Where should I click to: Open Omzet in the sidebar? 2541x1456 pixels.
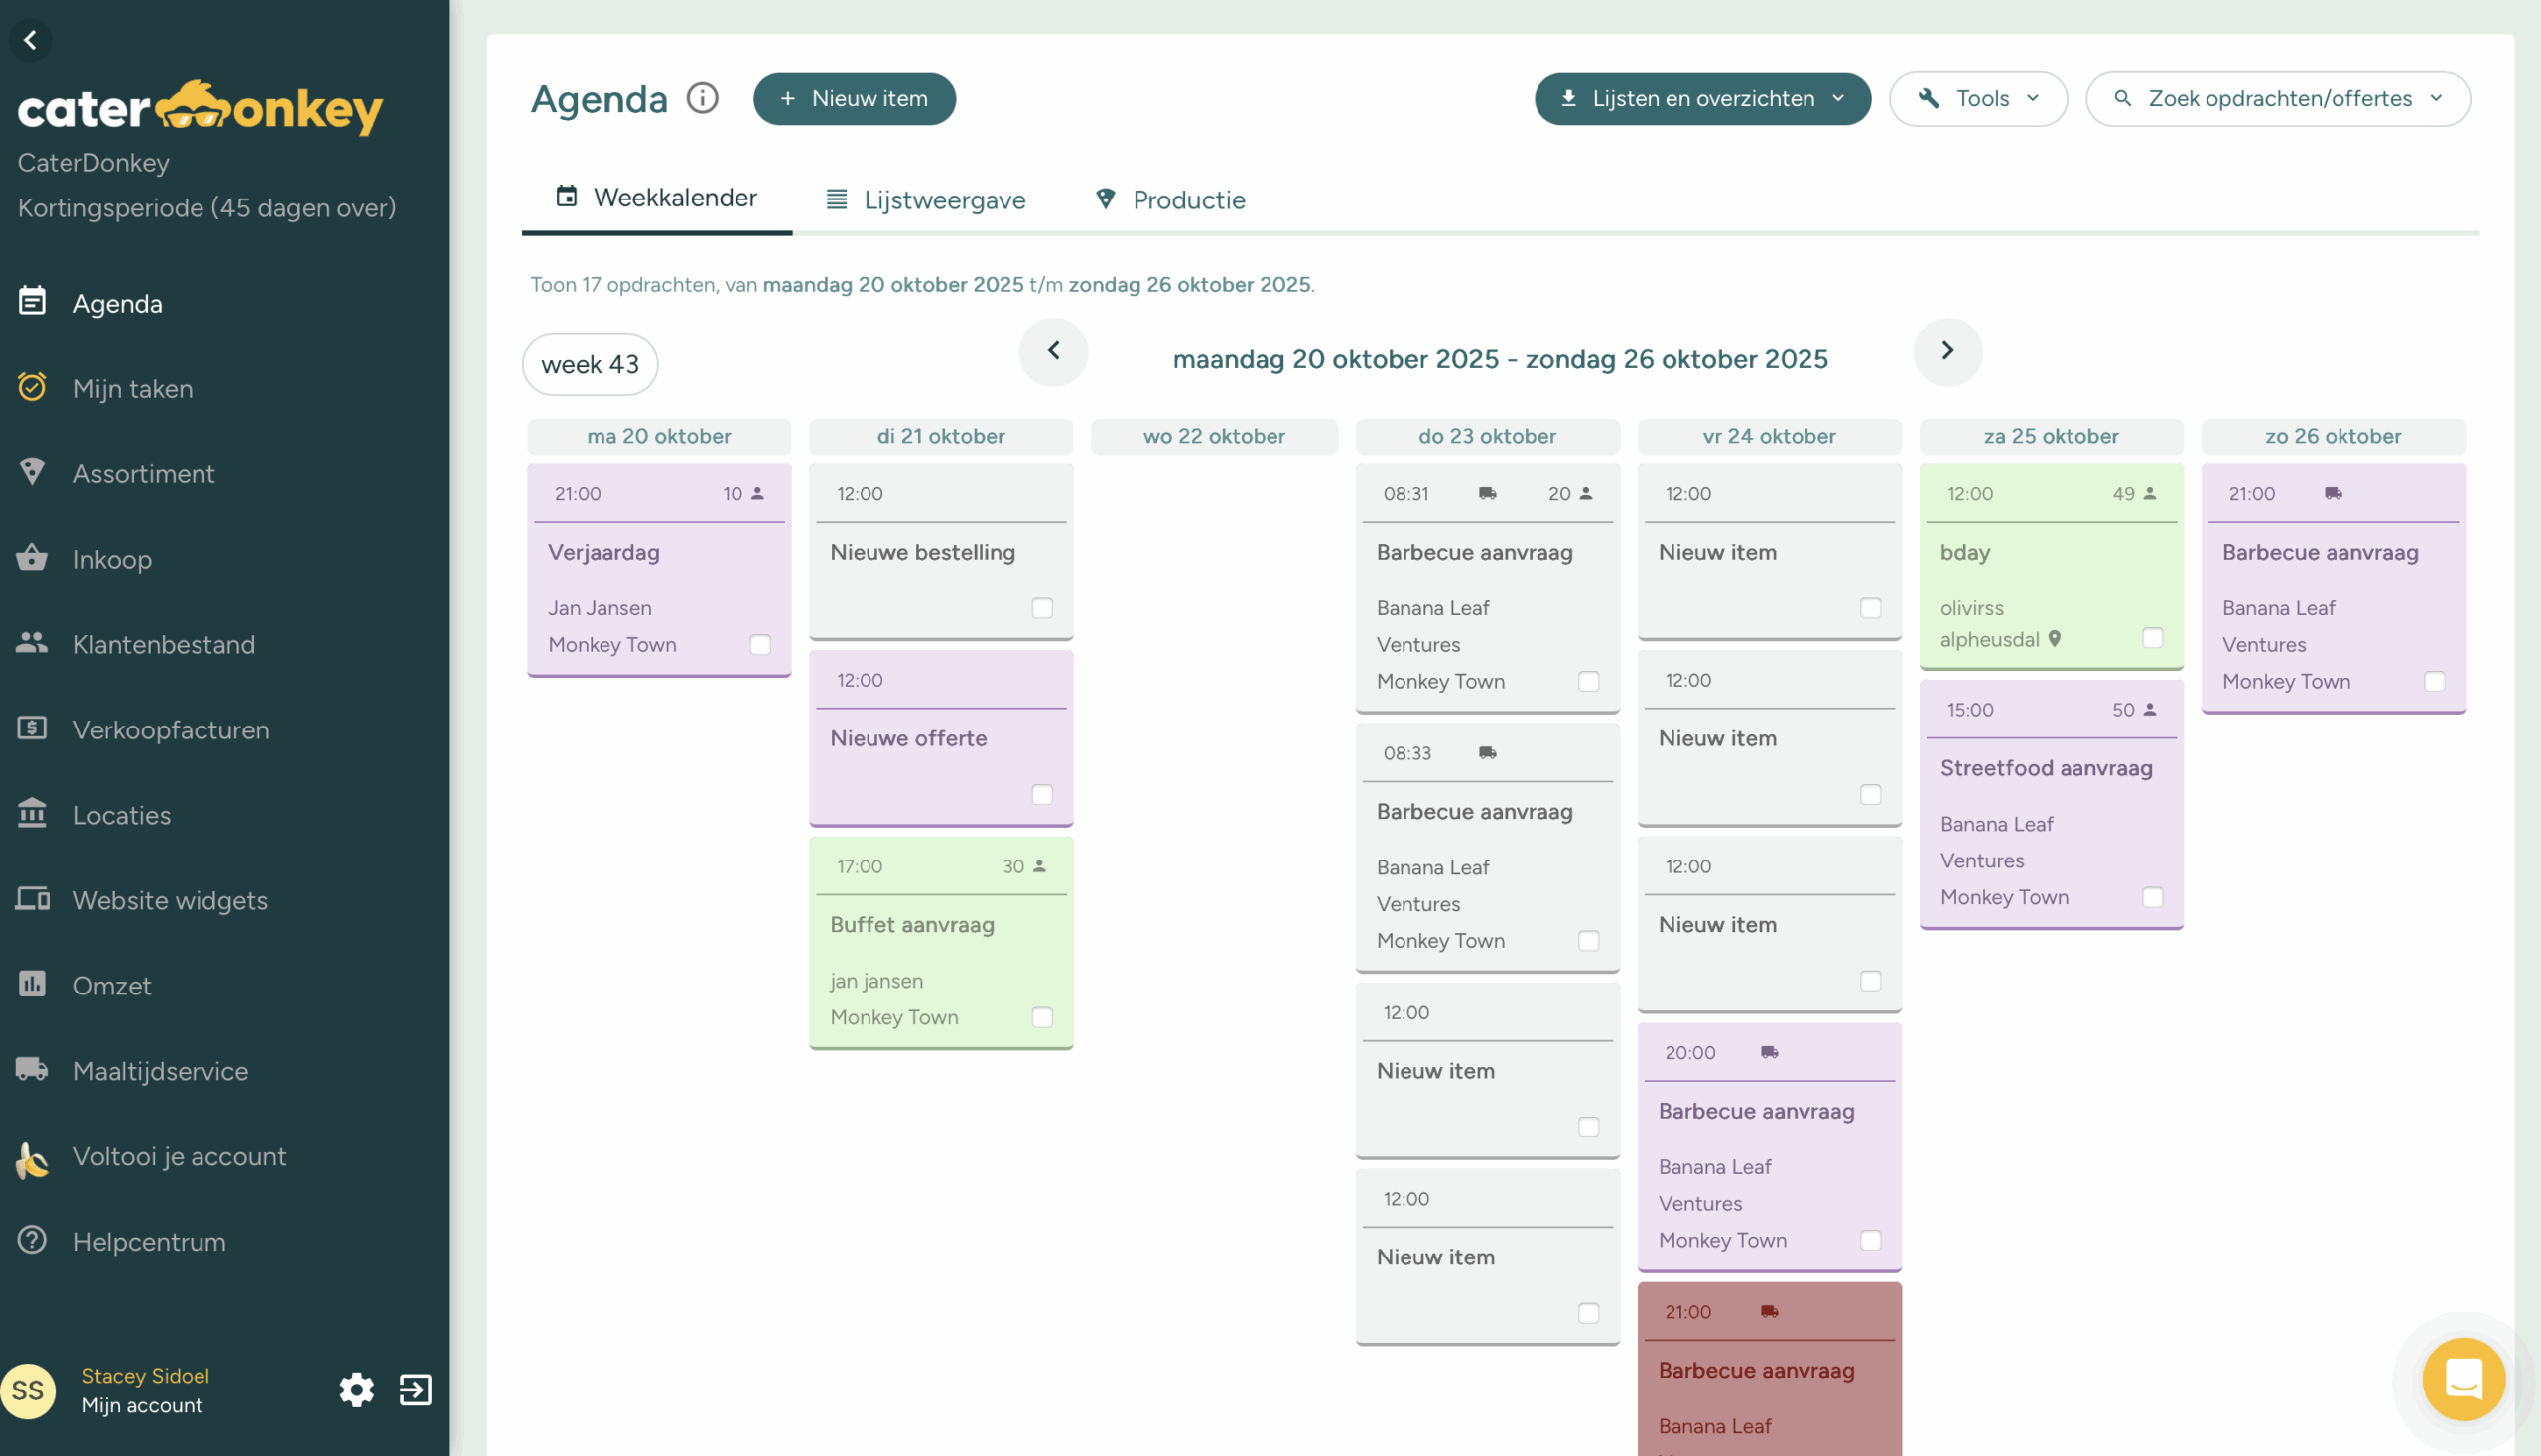click(x=112, y=985)
